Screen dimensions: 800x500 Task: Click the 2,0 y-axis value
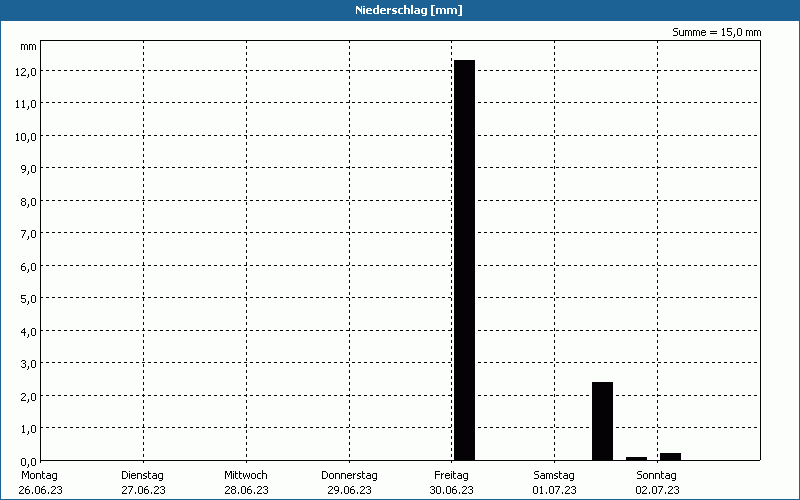pyautogui.click(x=28, y=396)
